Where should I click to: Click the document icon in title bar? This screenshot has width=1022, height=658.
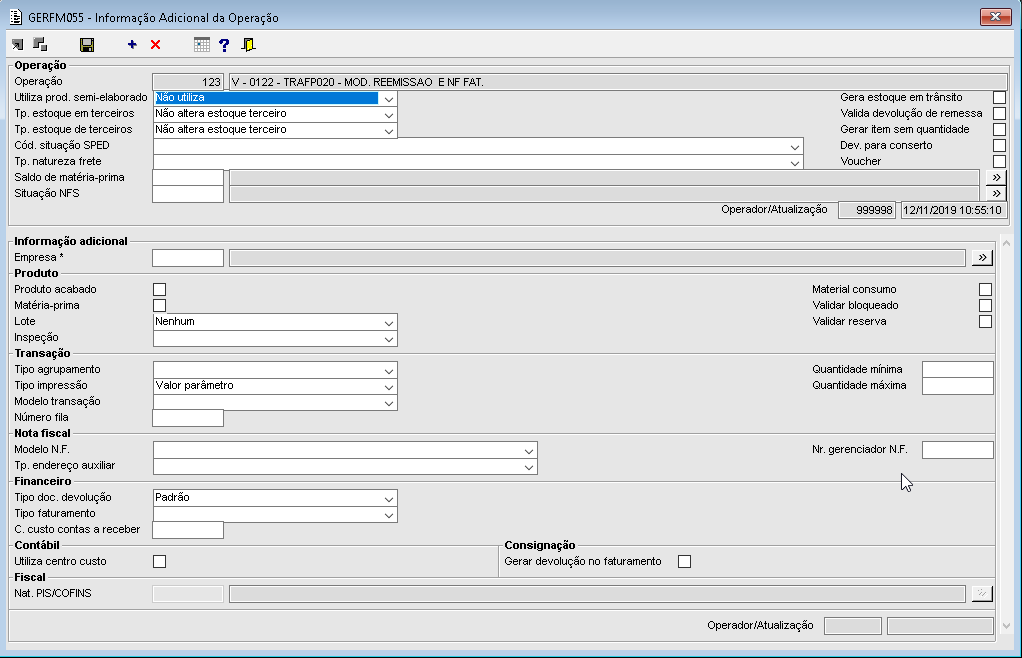pos(16,17)
